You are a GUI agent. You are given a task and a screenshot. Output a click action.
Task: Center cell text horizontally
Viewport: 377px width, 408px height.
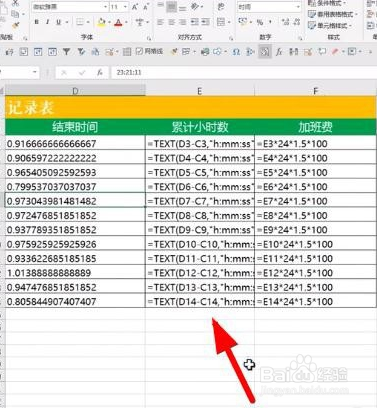click(x=171, y=22)
